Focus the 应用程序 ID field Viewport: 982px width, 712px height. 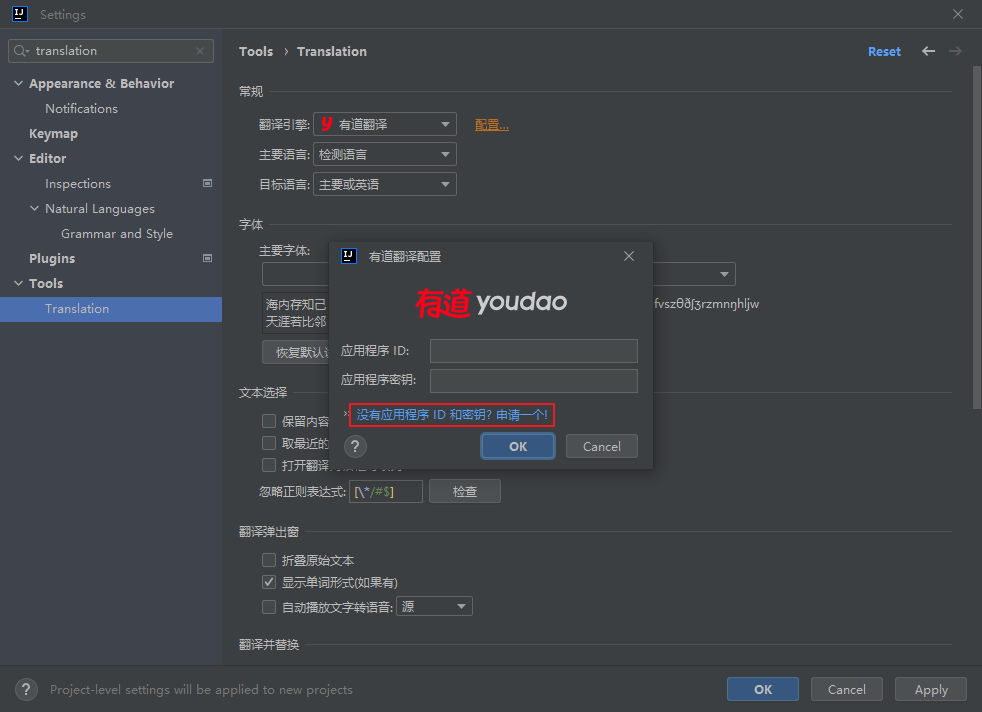(534, 351)
